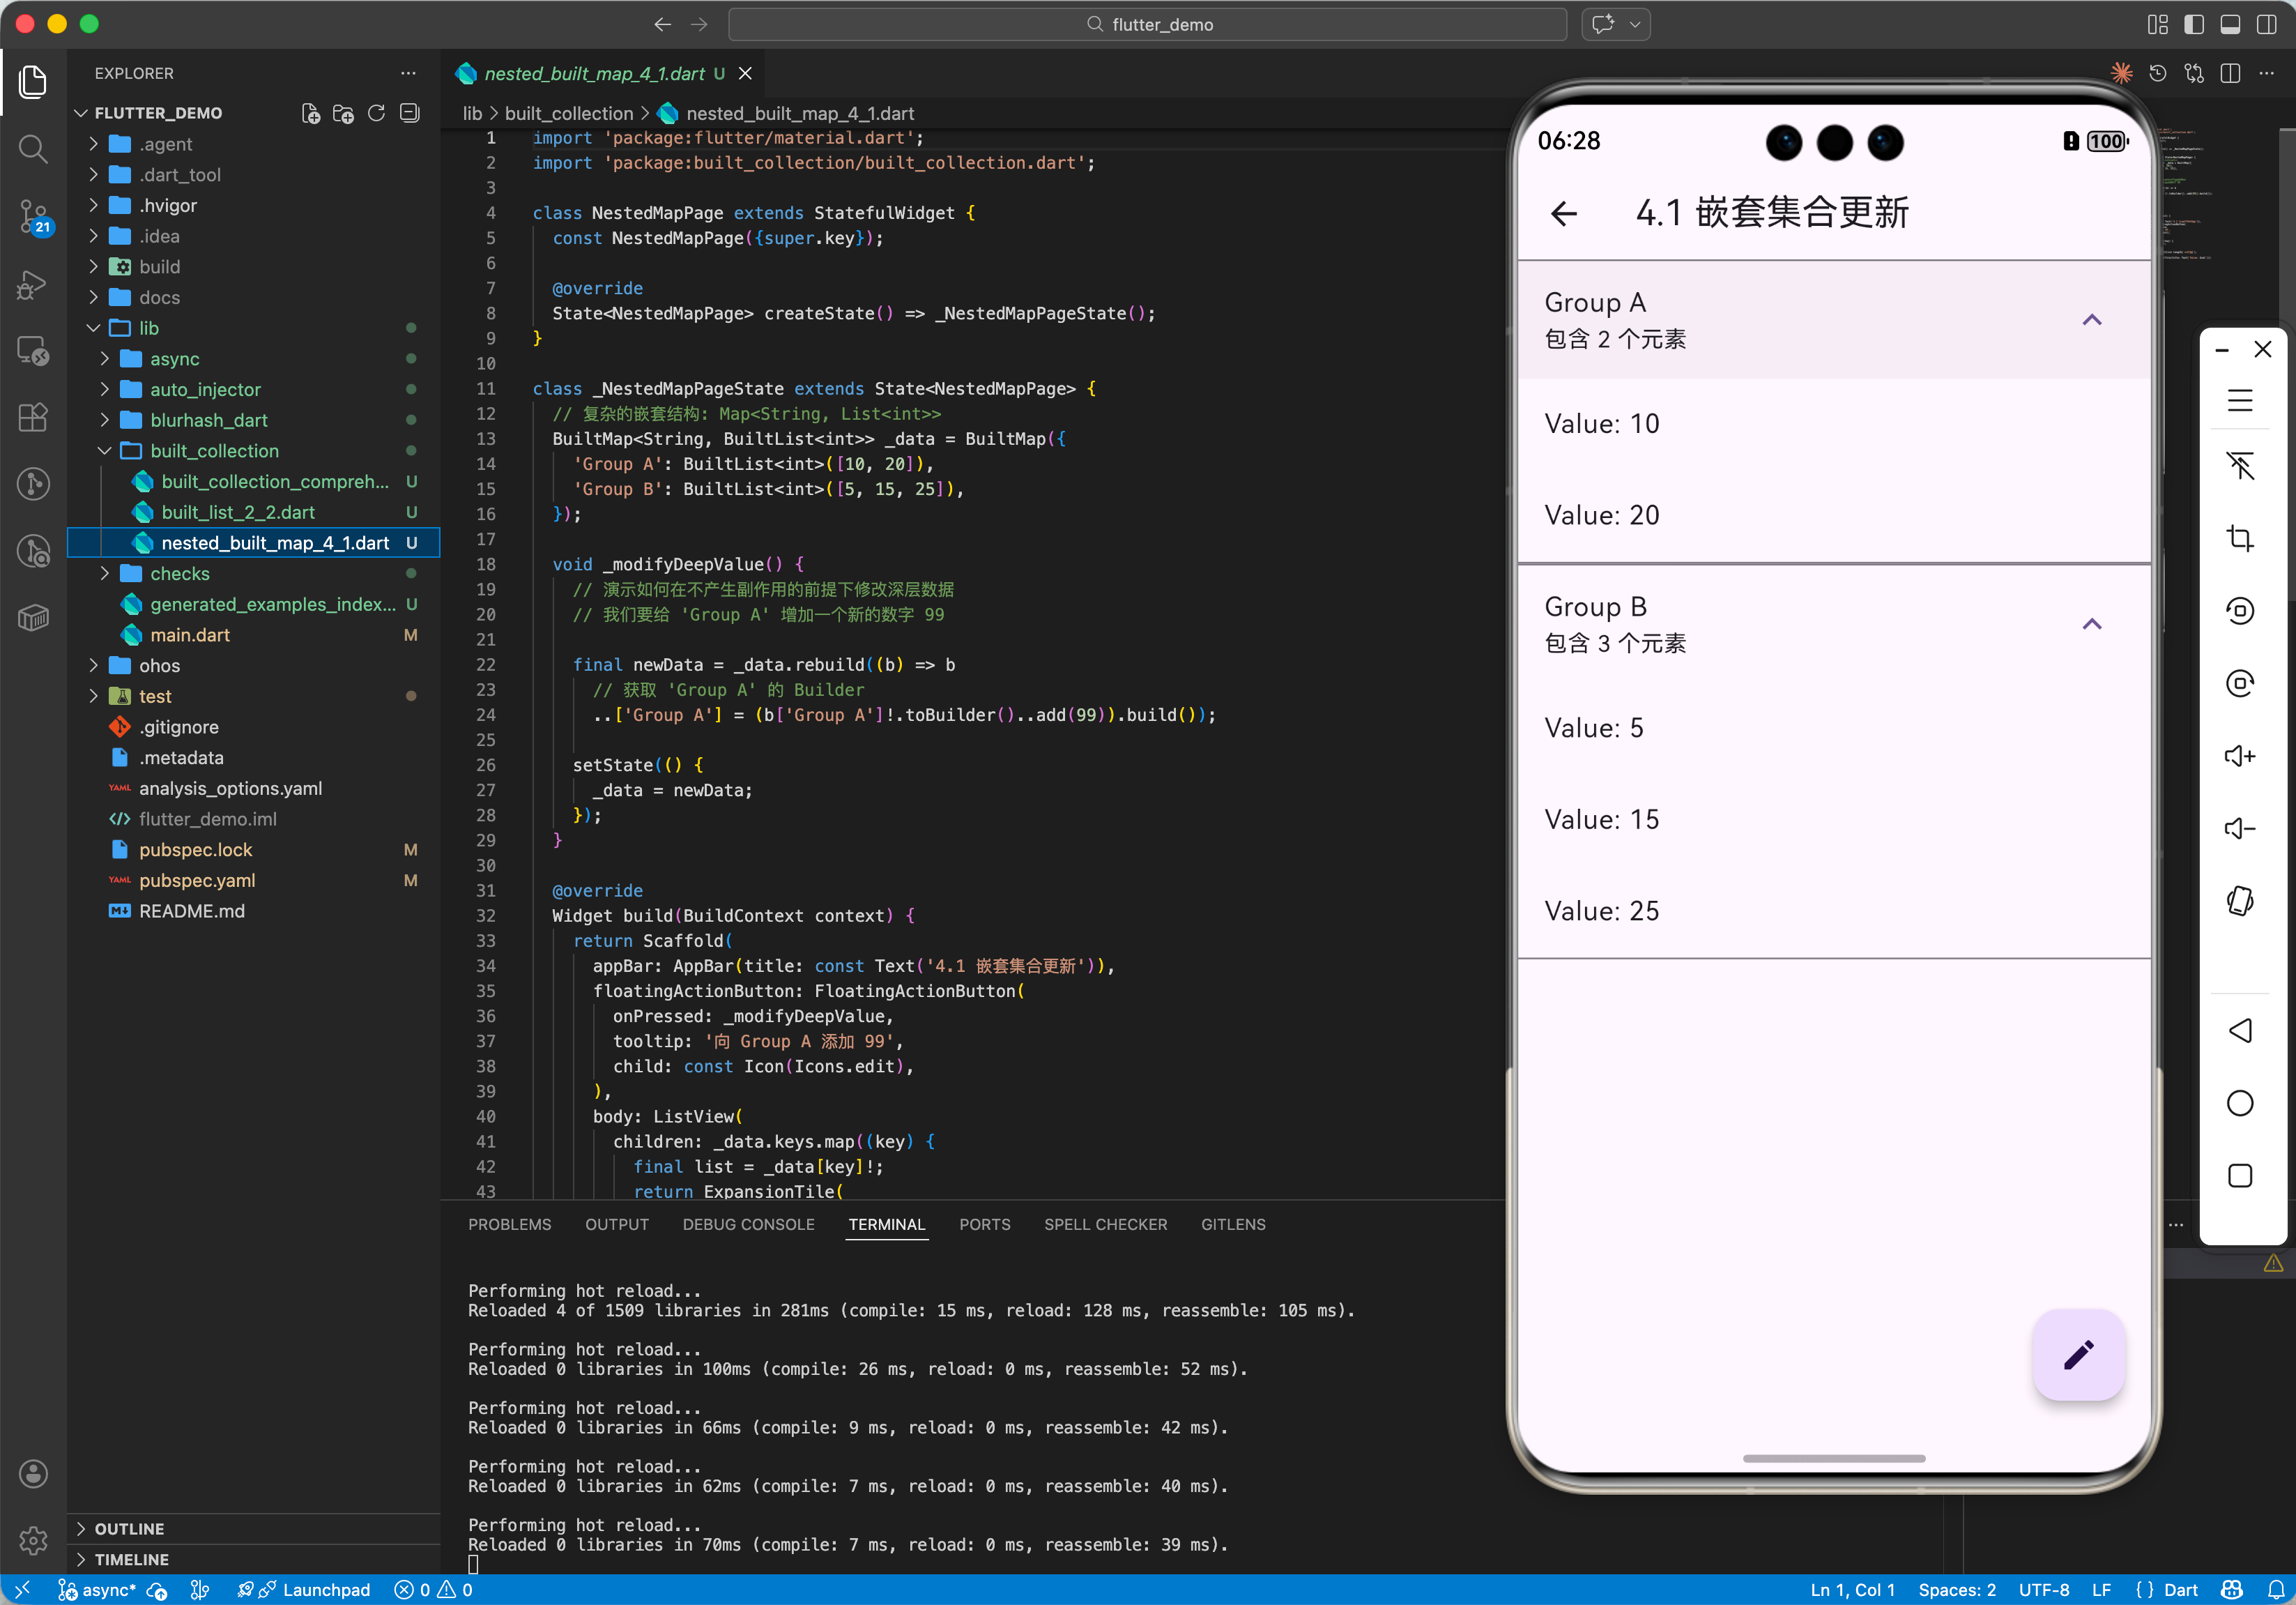Click the emulator crop screenshot icon

(2239, 538)
